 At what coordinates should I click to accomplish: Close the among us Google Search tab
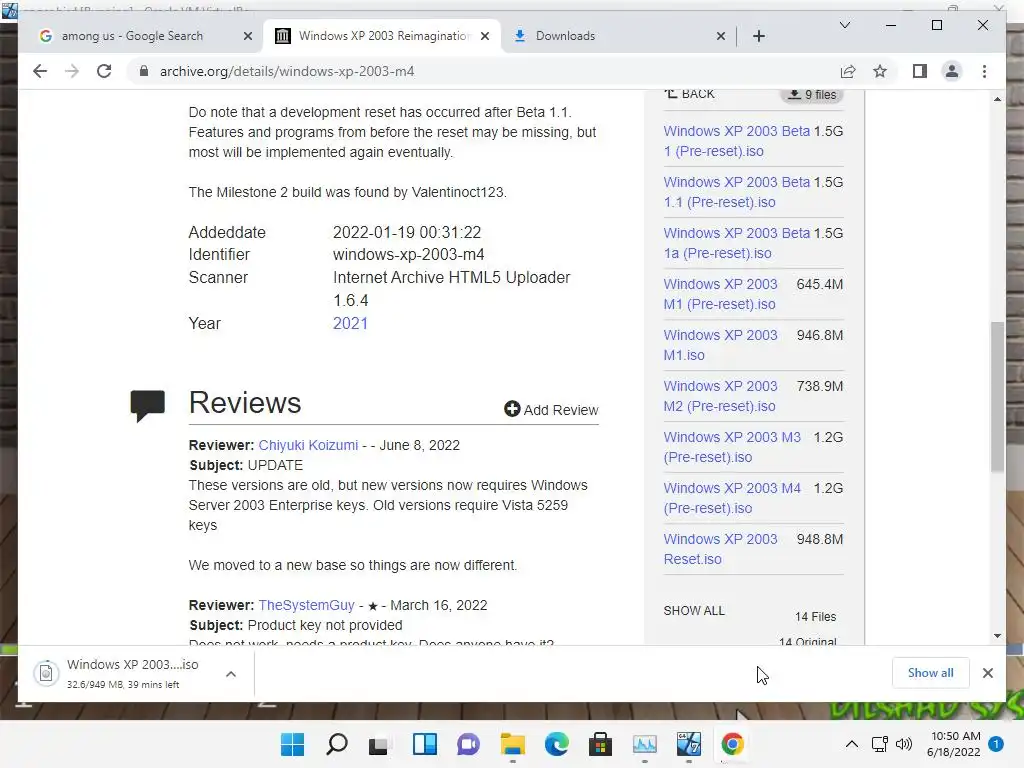click(x=248, y=36)
